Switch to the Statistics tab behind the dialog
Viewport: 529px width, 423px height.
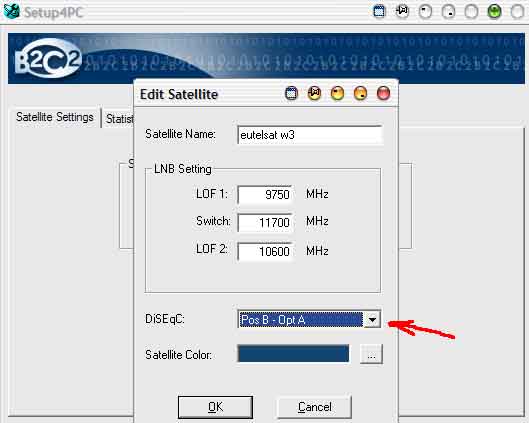pyautogui.click(x=119, y=119)
